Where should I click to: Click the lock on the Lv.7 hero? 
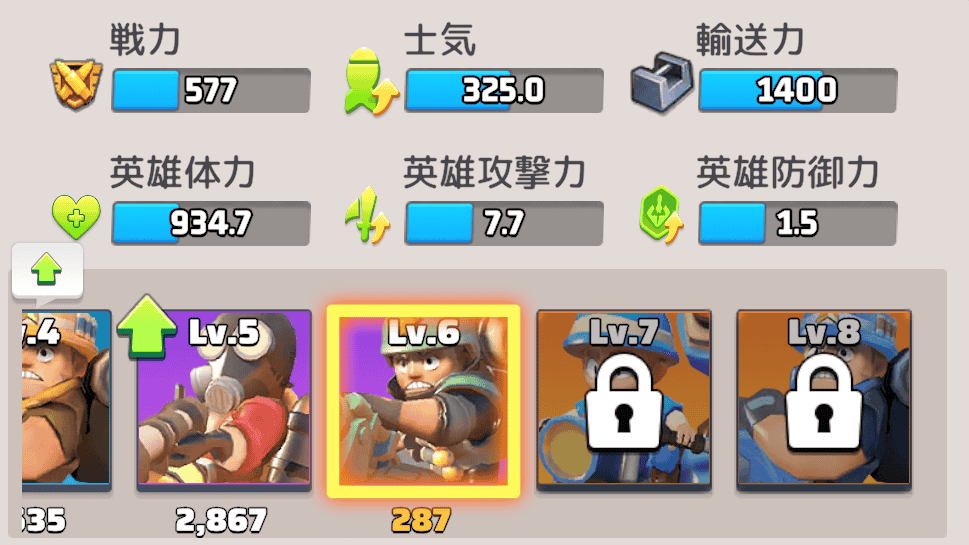624,402
